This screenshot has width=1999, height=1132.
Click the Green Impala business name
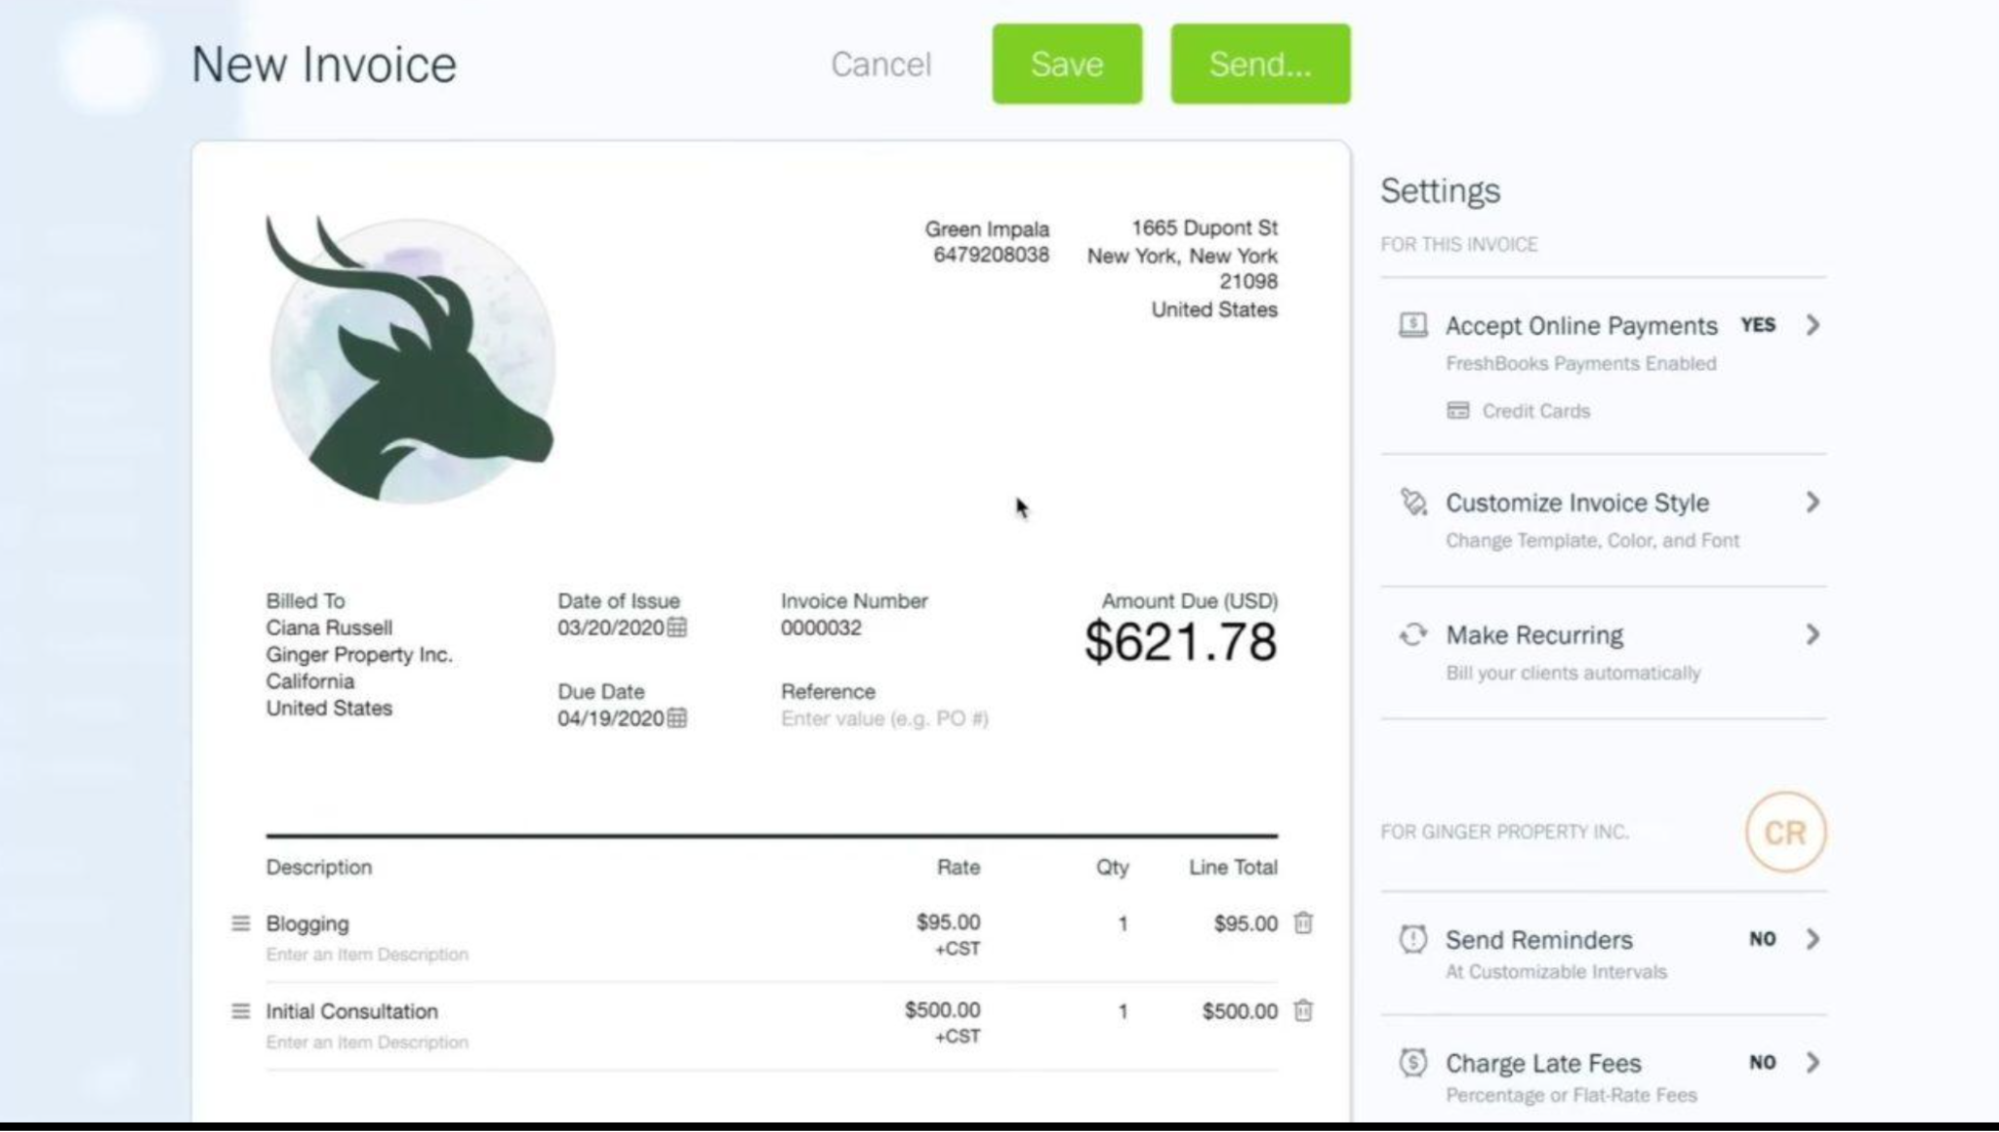987,229
